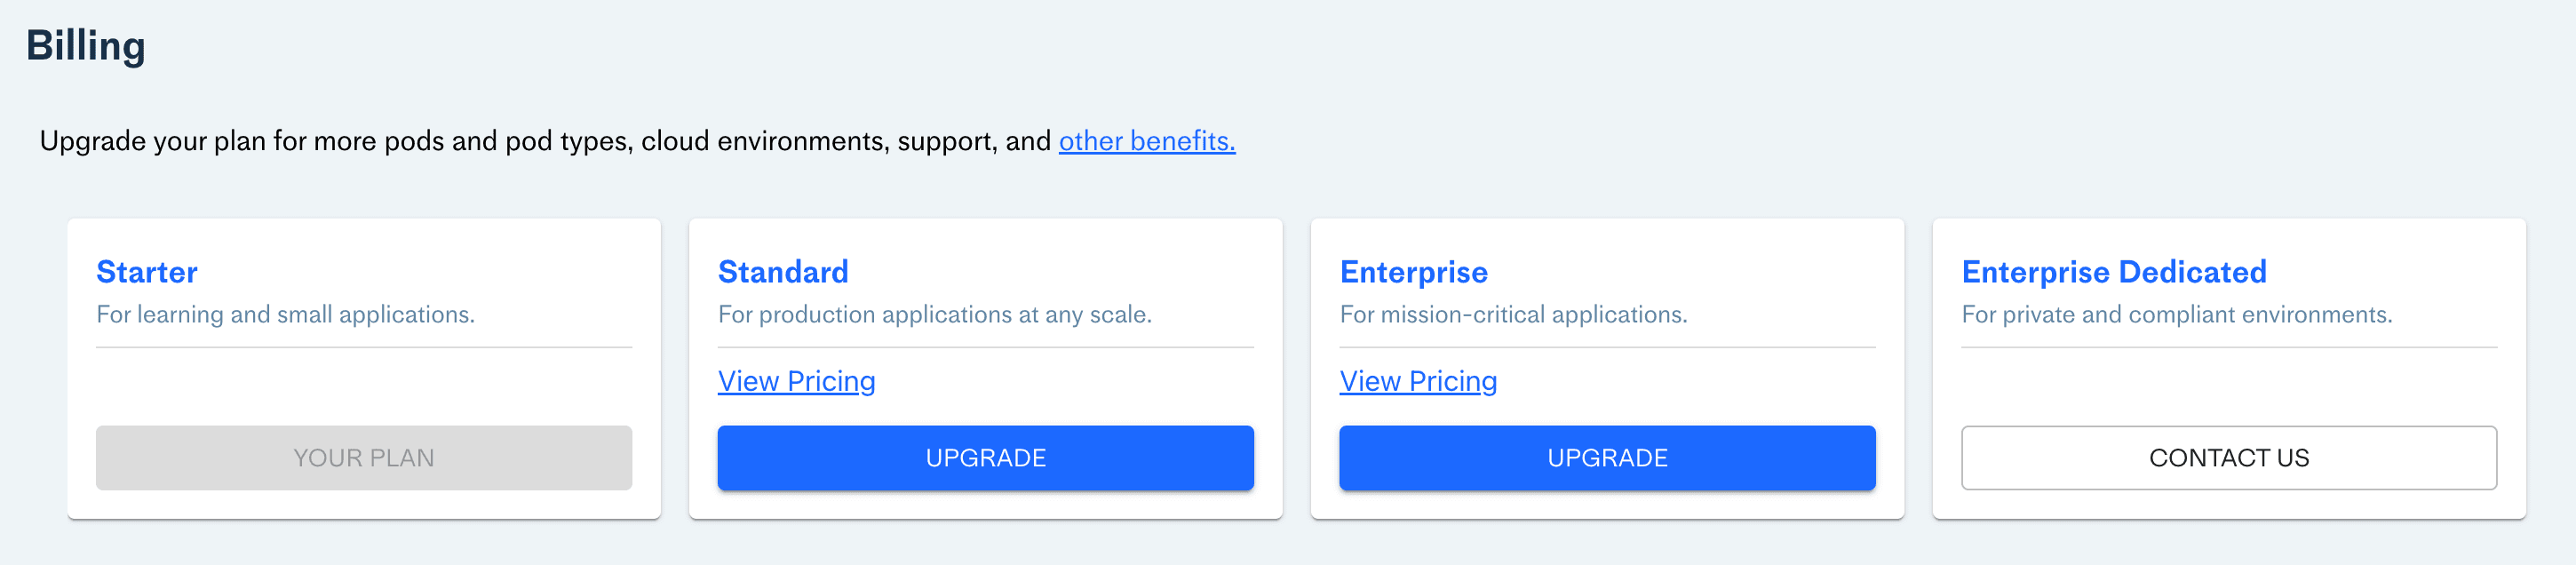The height and width of the screenshot is (565, 2576).
Task: Click View Pricing in the Standard card
Action: (796, 381)
